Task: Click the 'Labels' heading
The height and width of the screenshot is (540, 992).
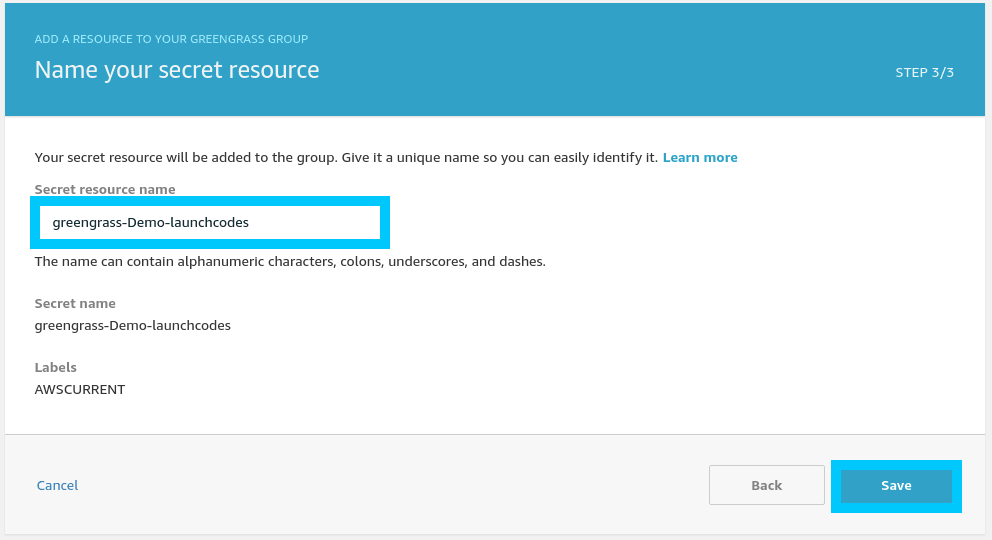Action: (56, 368)
